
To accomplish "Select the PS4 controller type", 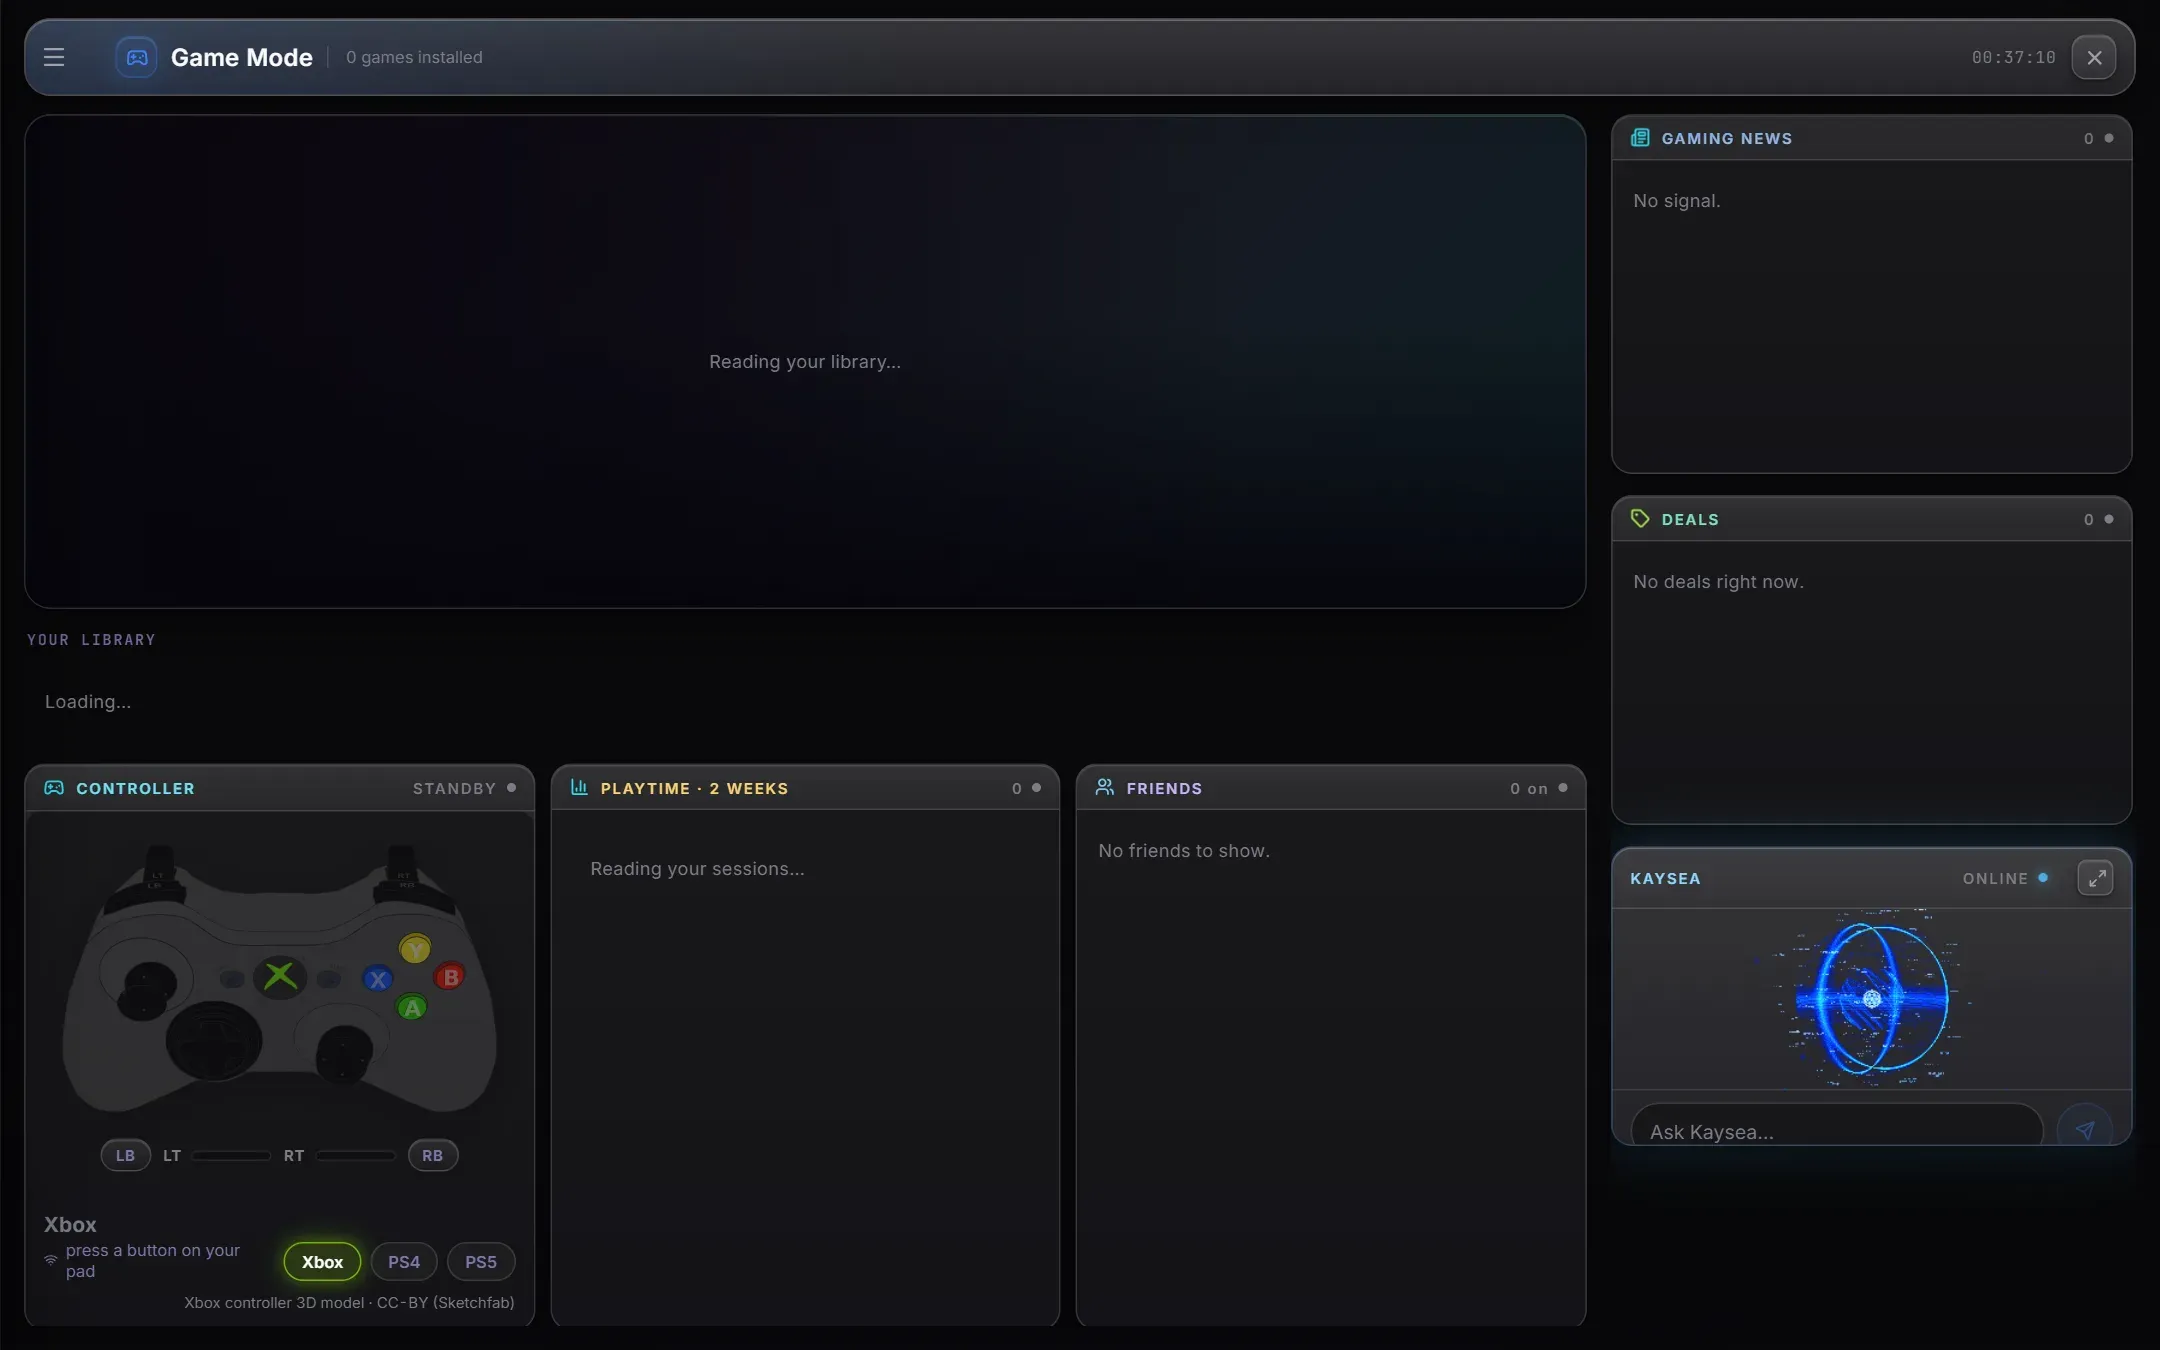I will click(x=404, y=1262).
